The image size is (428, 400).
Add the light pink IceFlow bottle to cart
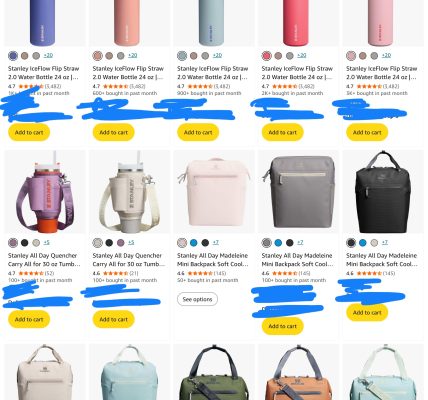tap(367, 132)
